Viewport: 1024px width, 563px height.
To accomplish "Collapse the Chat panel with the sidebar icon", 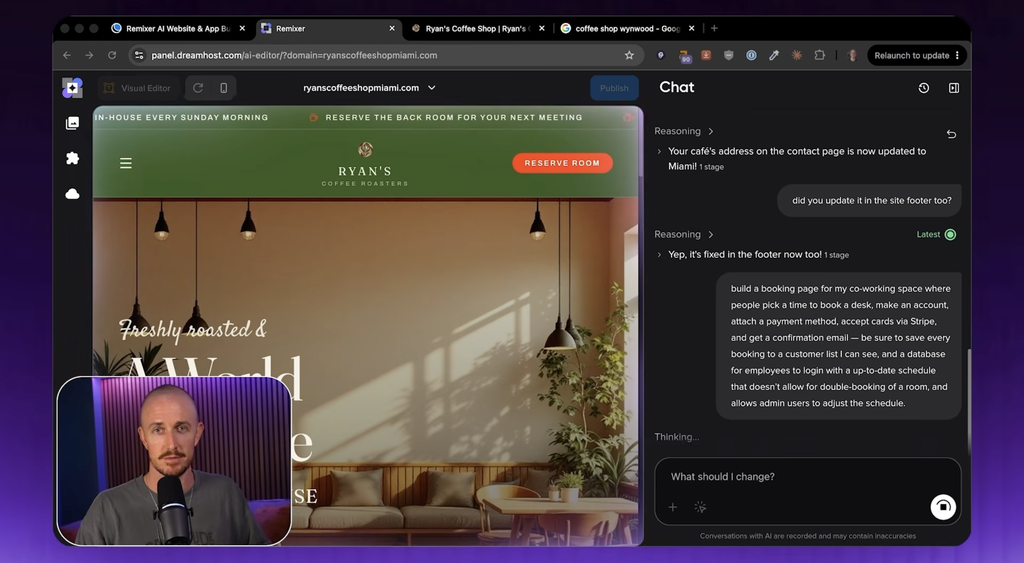I will pyautogui.click(x=953, y=88).
